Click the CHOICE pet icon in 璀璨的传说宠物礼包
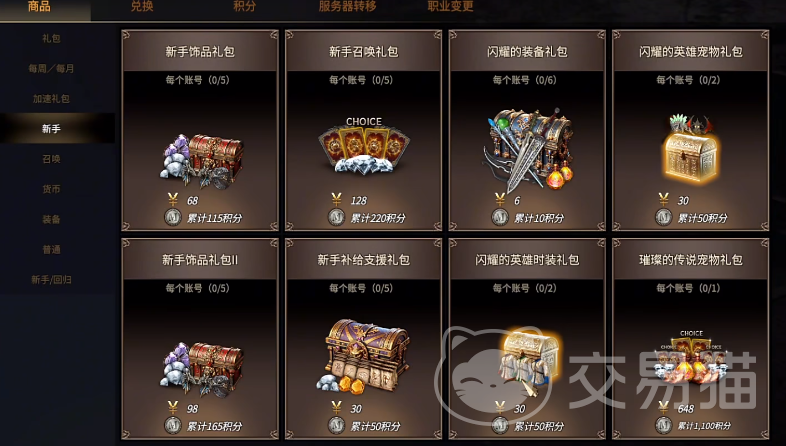Screen dimensions: 786x446 tap(691, 358)
